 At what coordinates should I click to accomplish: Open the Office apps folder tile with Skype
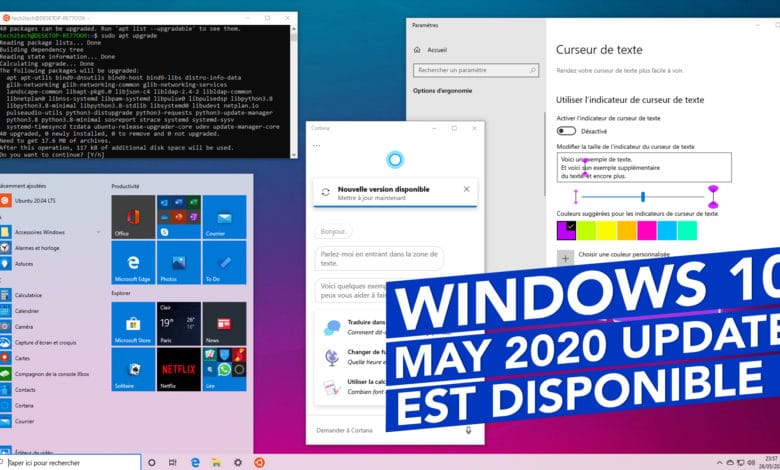pos(179,217)
